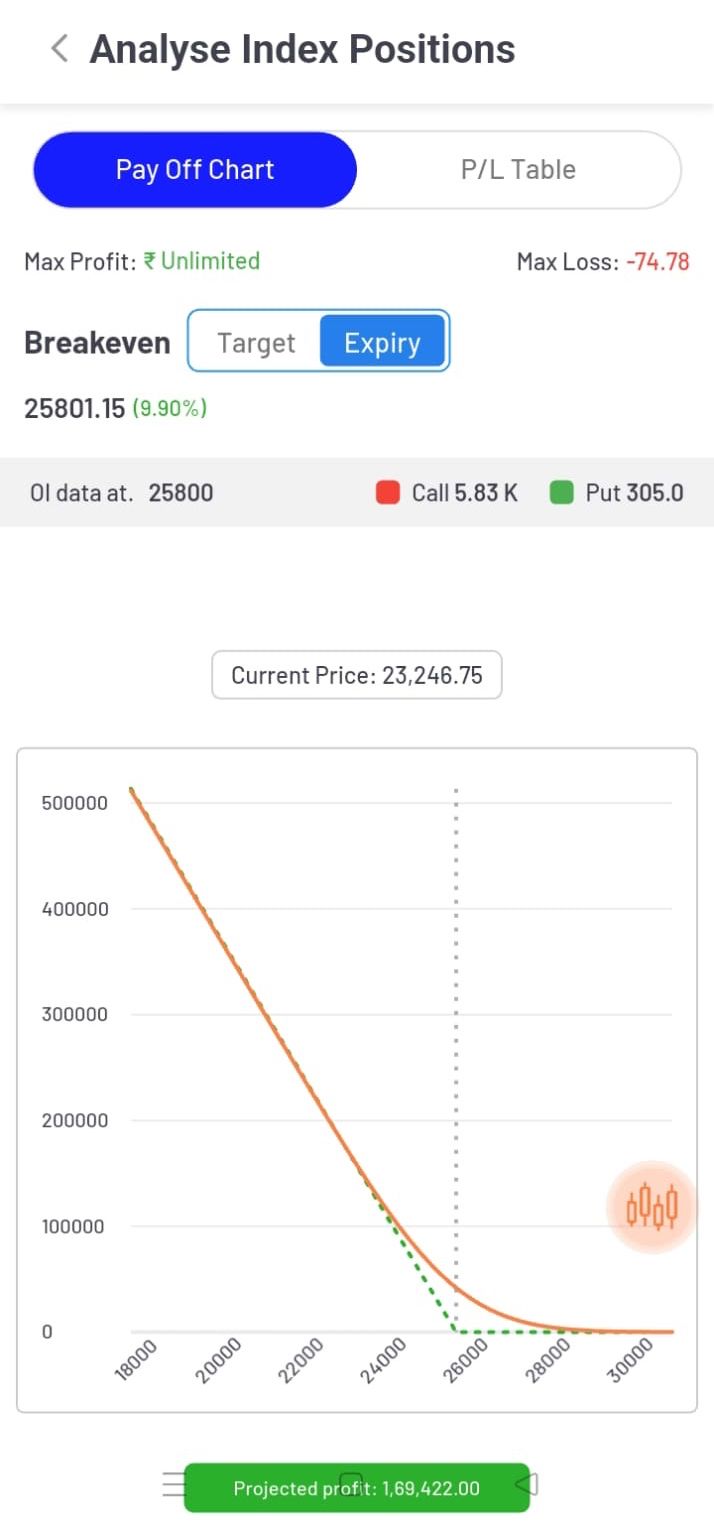Screen dimensions: 714x1528
Task: Tap the green Put legend square
Action: coord(562,492)
